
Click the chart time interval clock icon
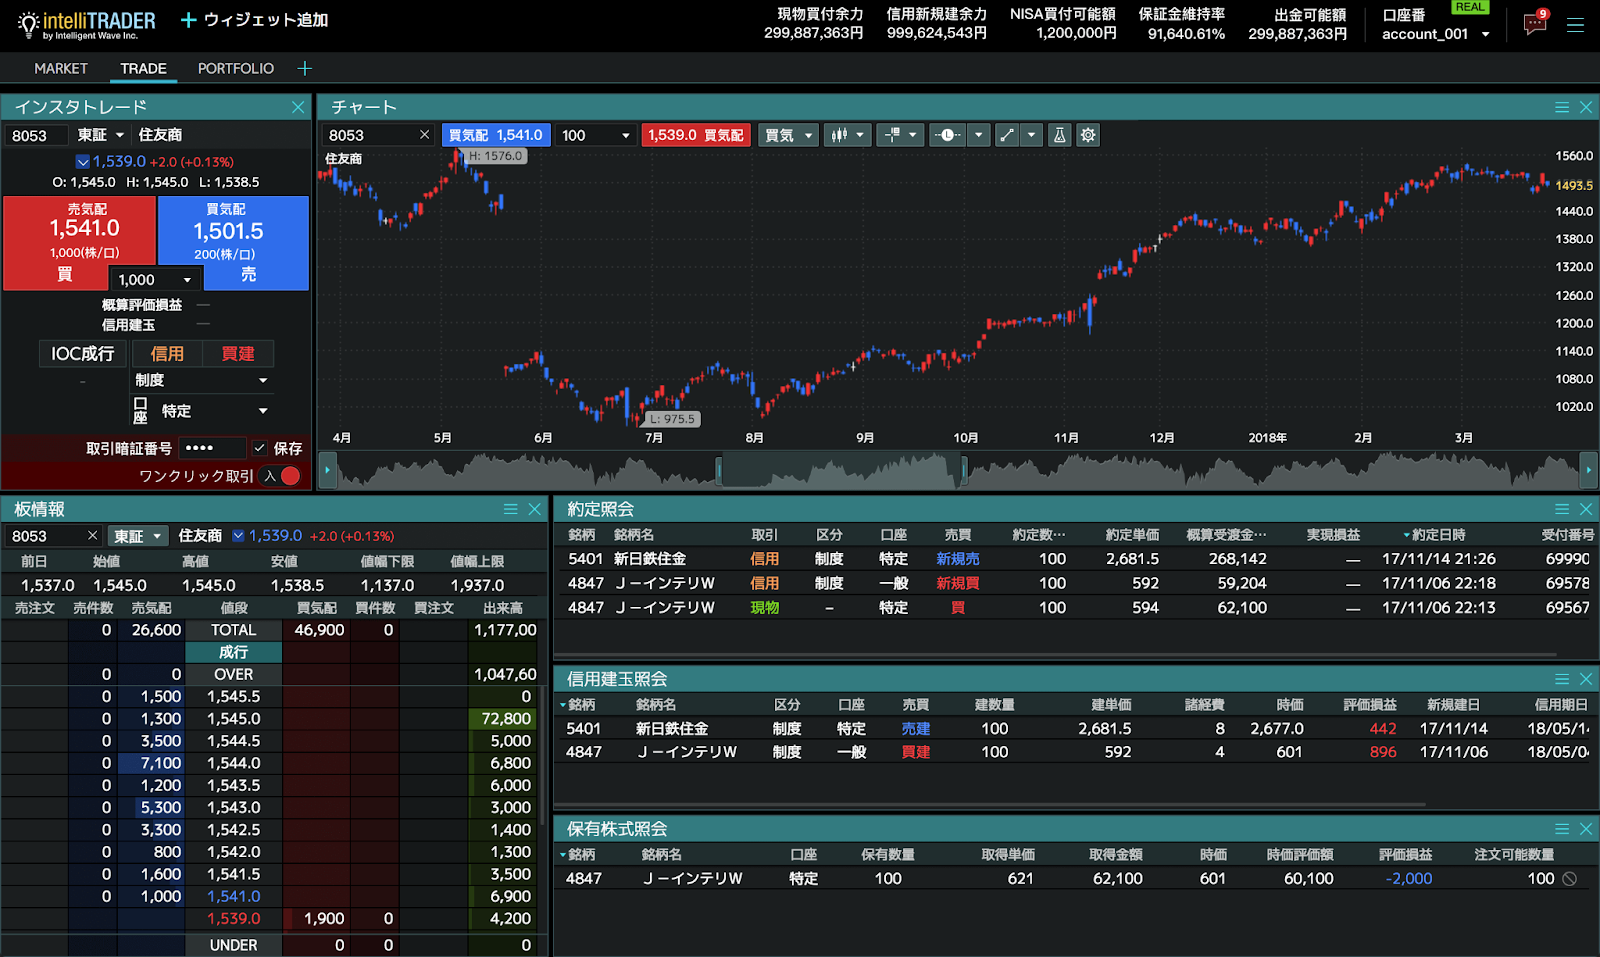[x=947, y=135]
